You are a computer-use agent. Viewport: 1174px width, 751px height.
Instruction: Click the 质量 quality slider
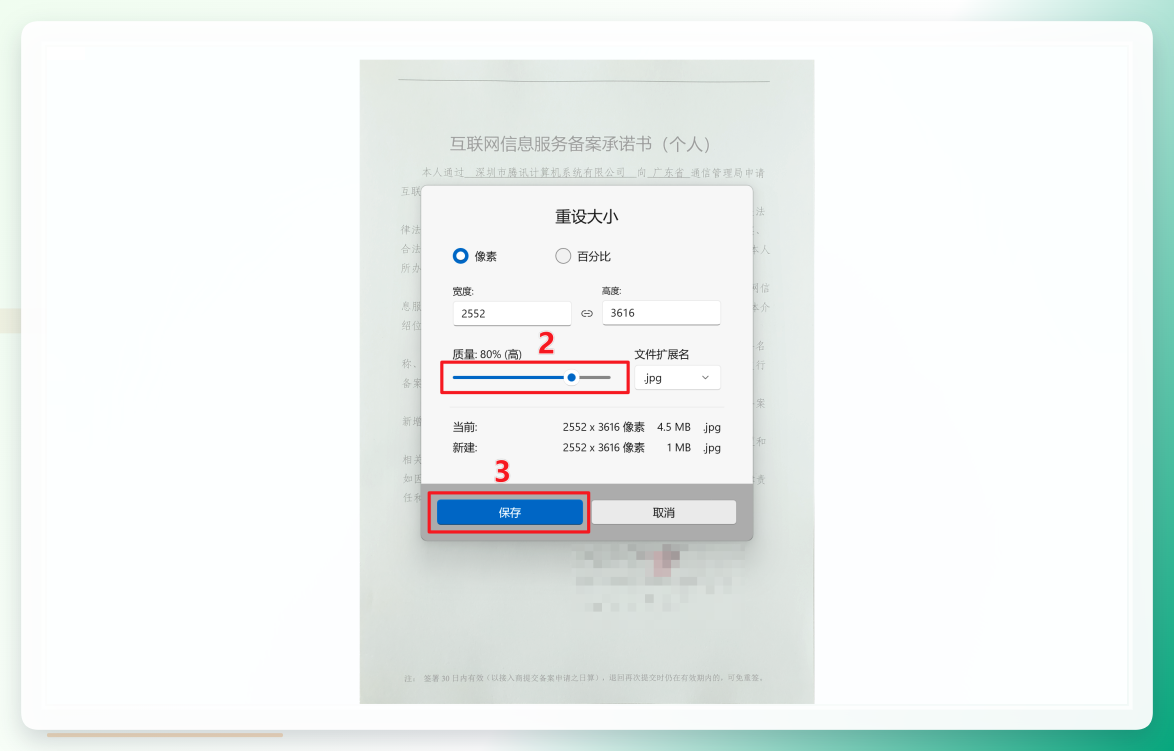click(x=532, y=377)
